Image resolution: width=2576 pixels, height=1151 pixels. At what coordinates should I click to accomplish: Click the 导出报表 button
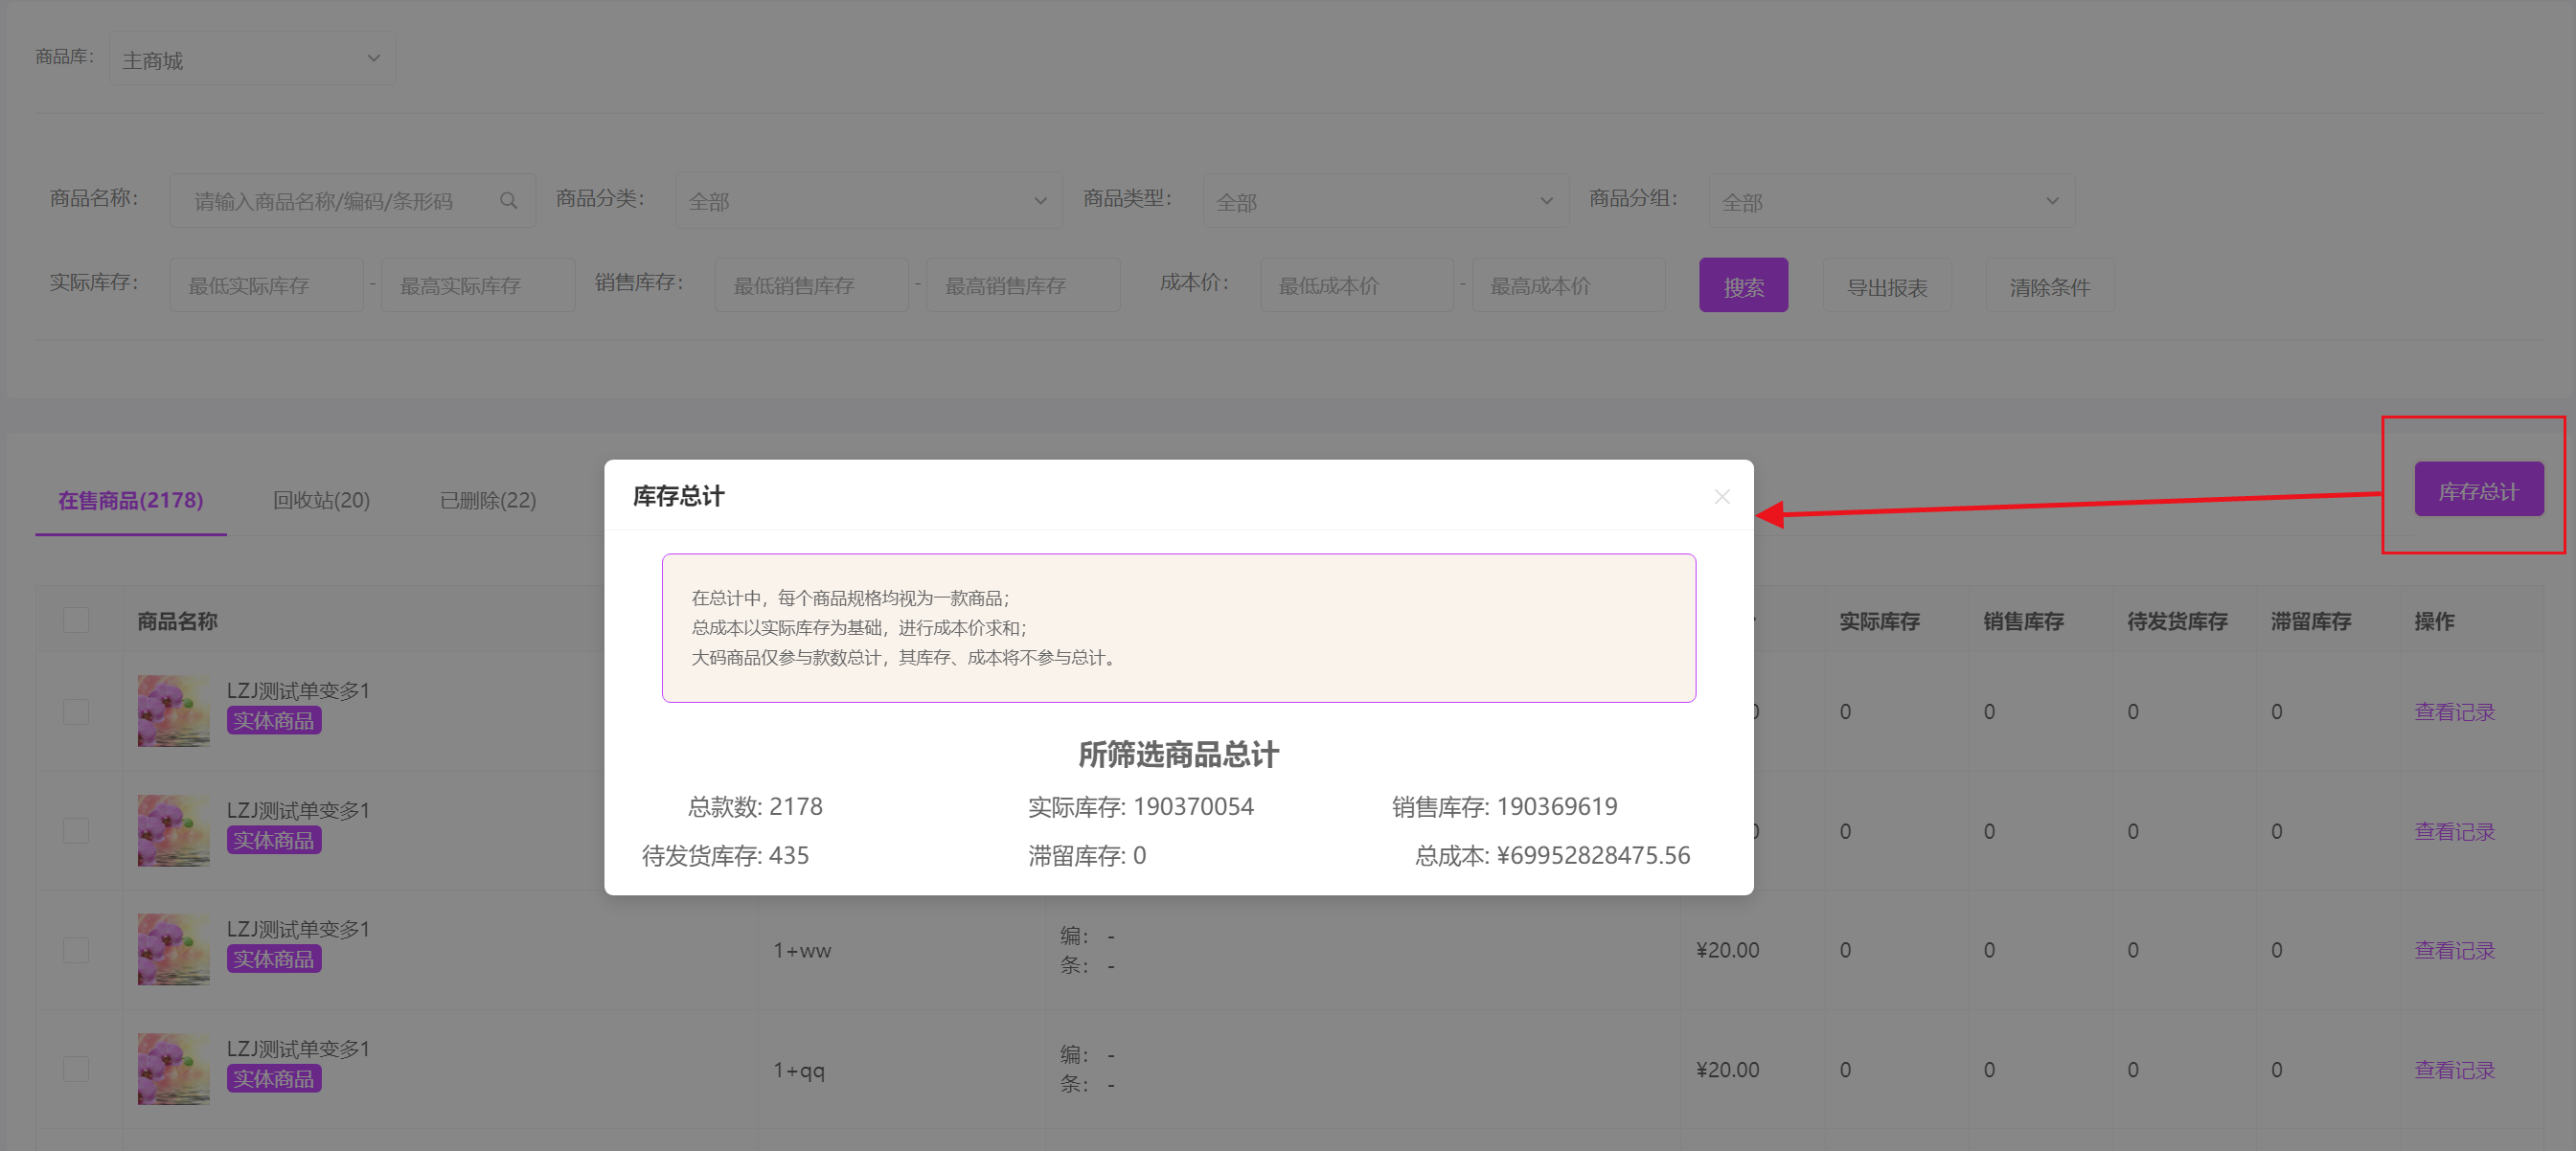[1886, 286]
